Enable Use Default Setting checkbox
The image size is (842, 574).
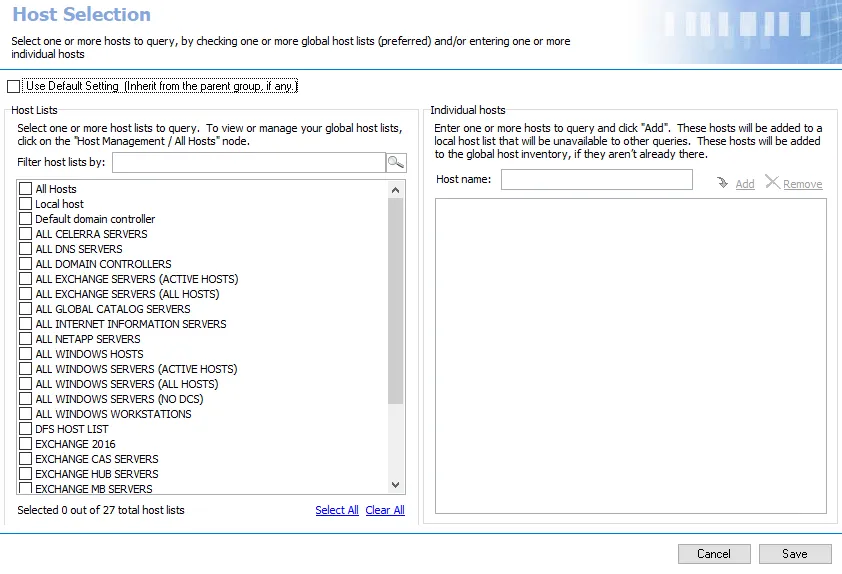tap(13, 86)
